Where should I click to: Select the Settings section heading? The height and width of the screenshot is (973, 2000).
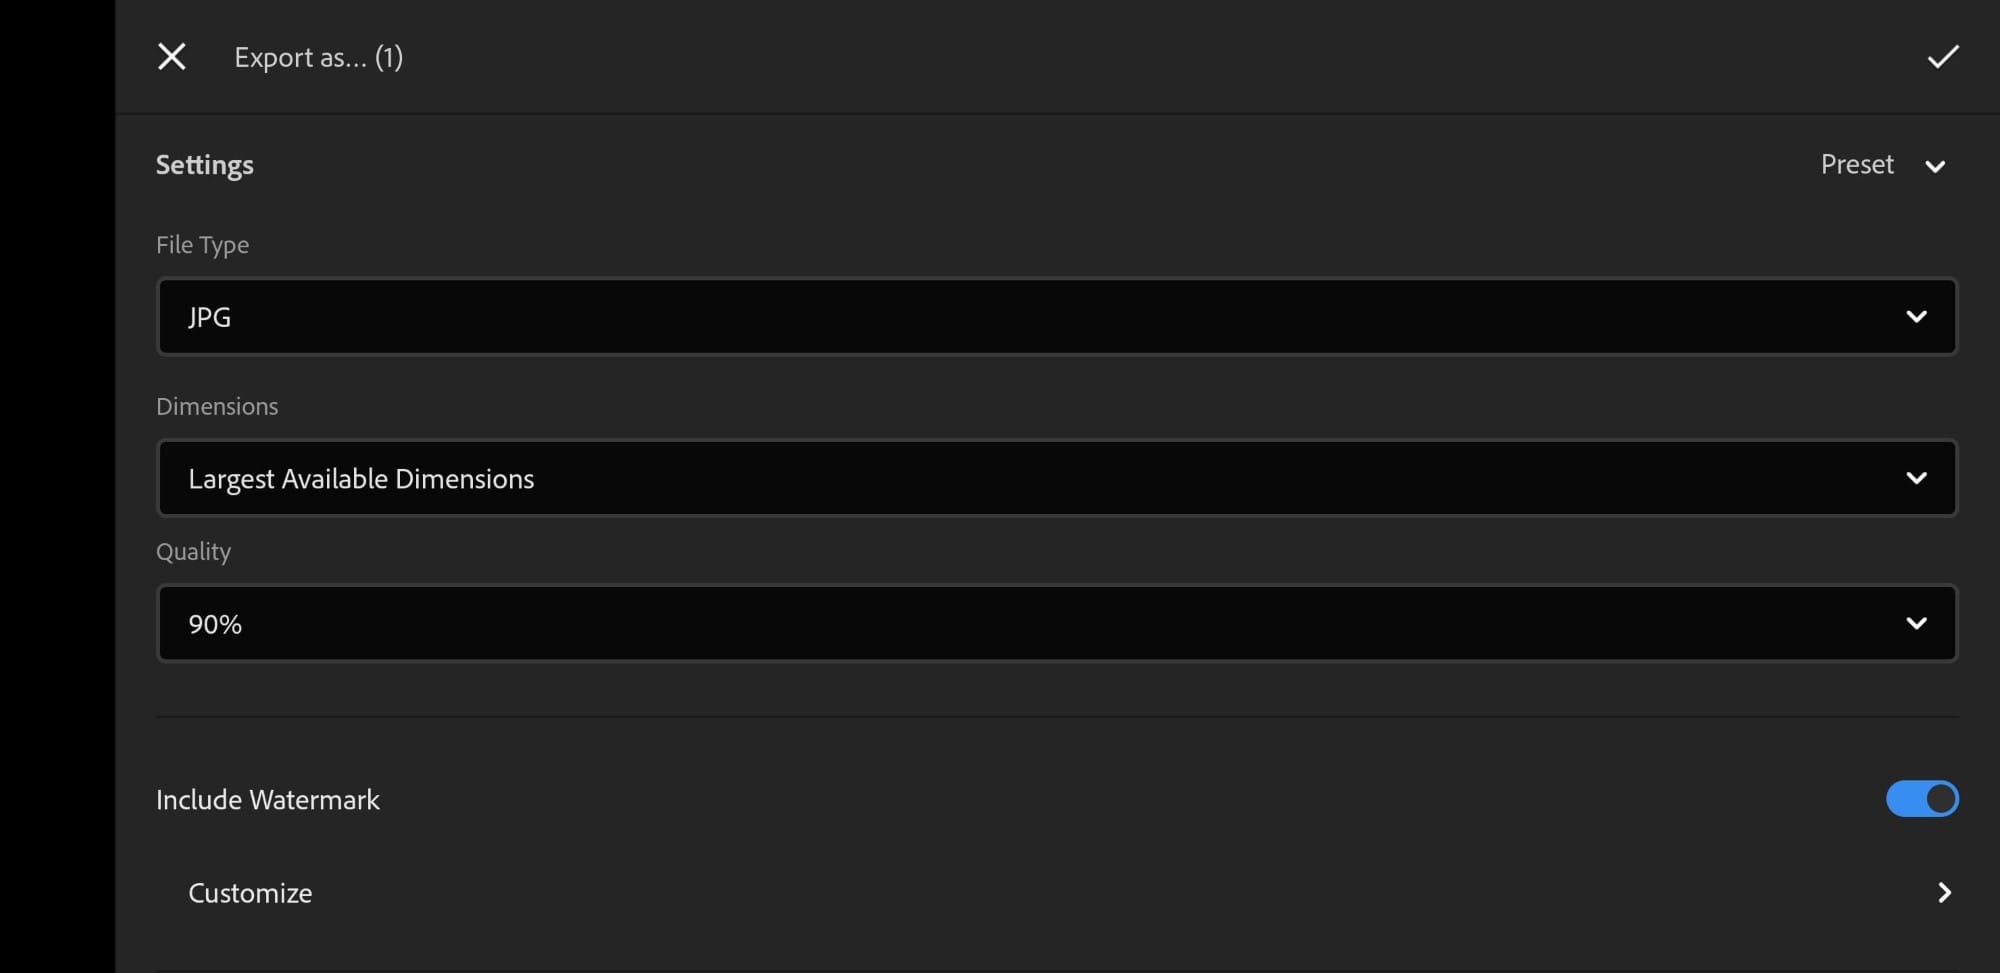point(204,164)
